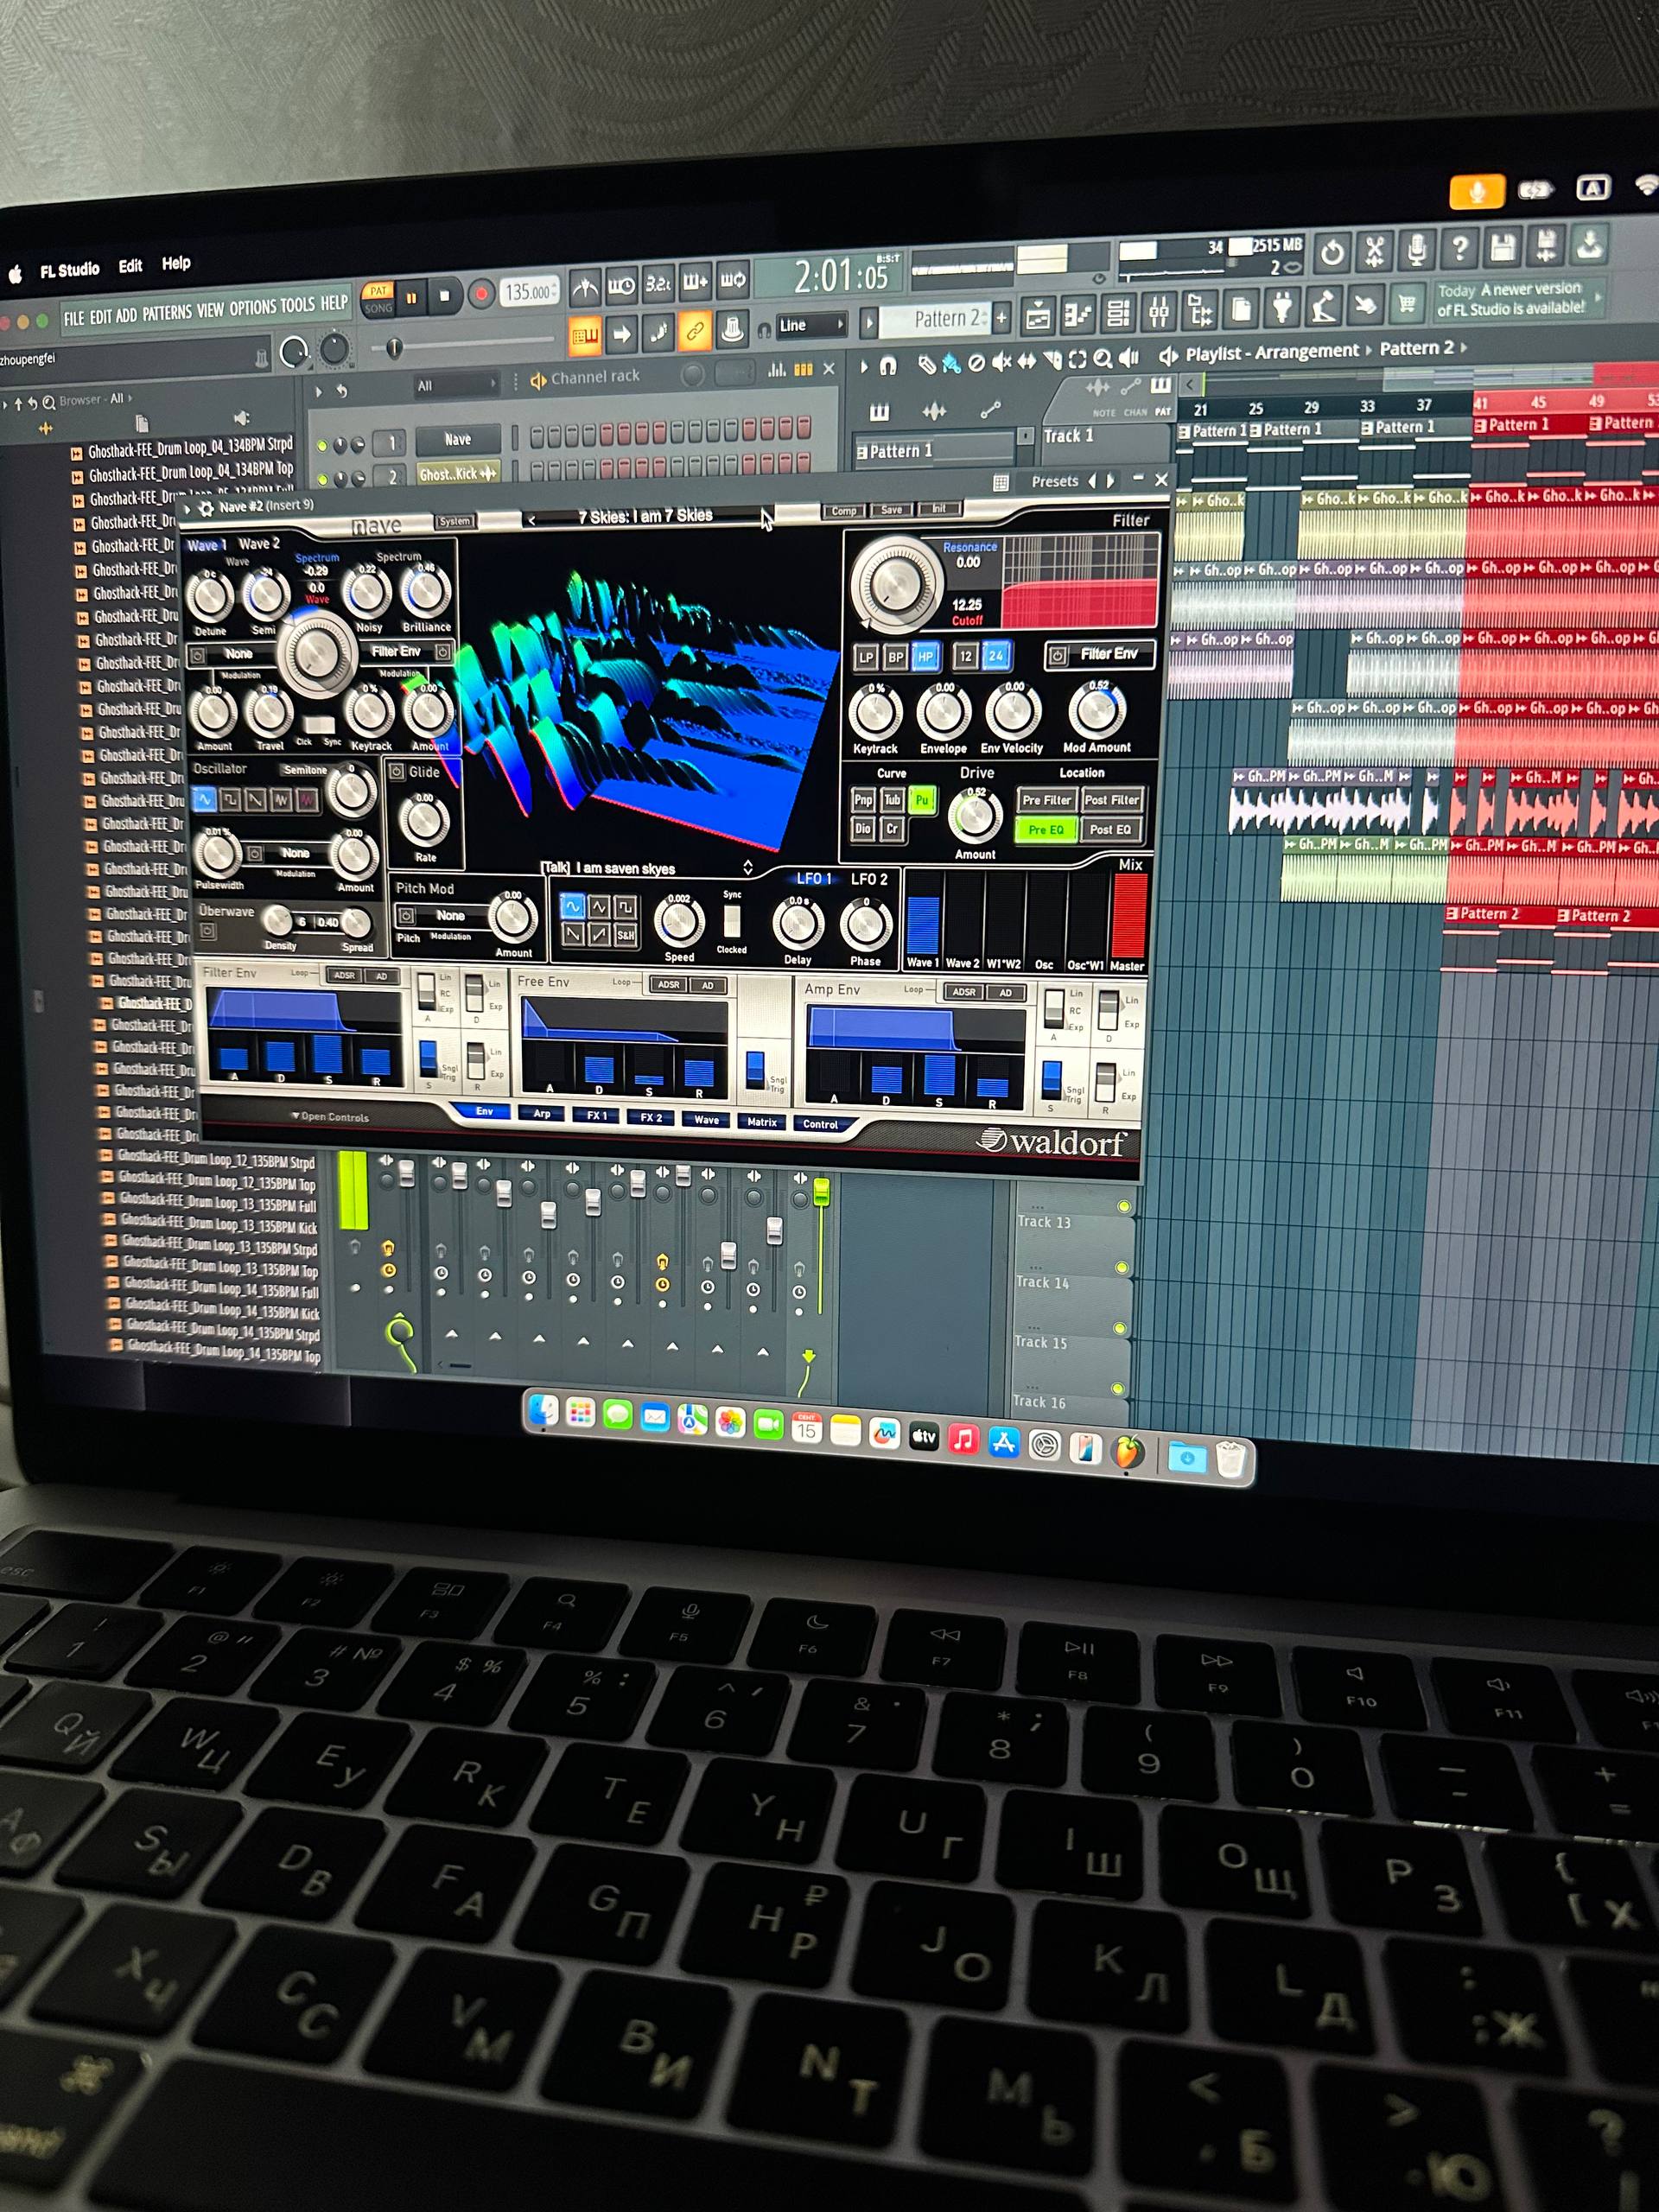
Task: Open the talk wavetable selector arrows
Action: (x=748, y=867)
